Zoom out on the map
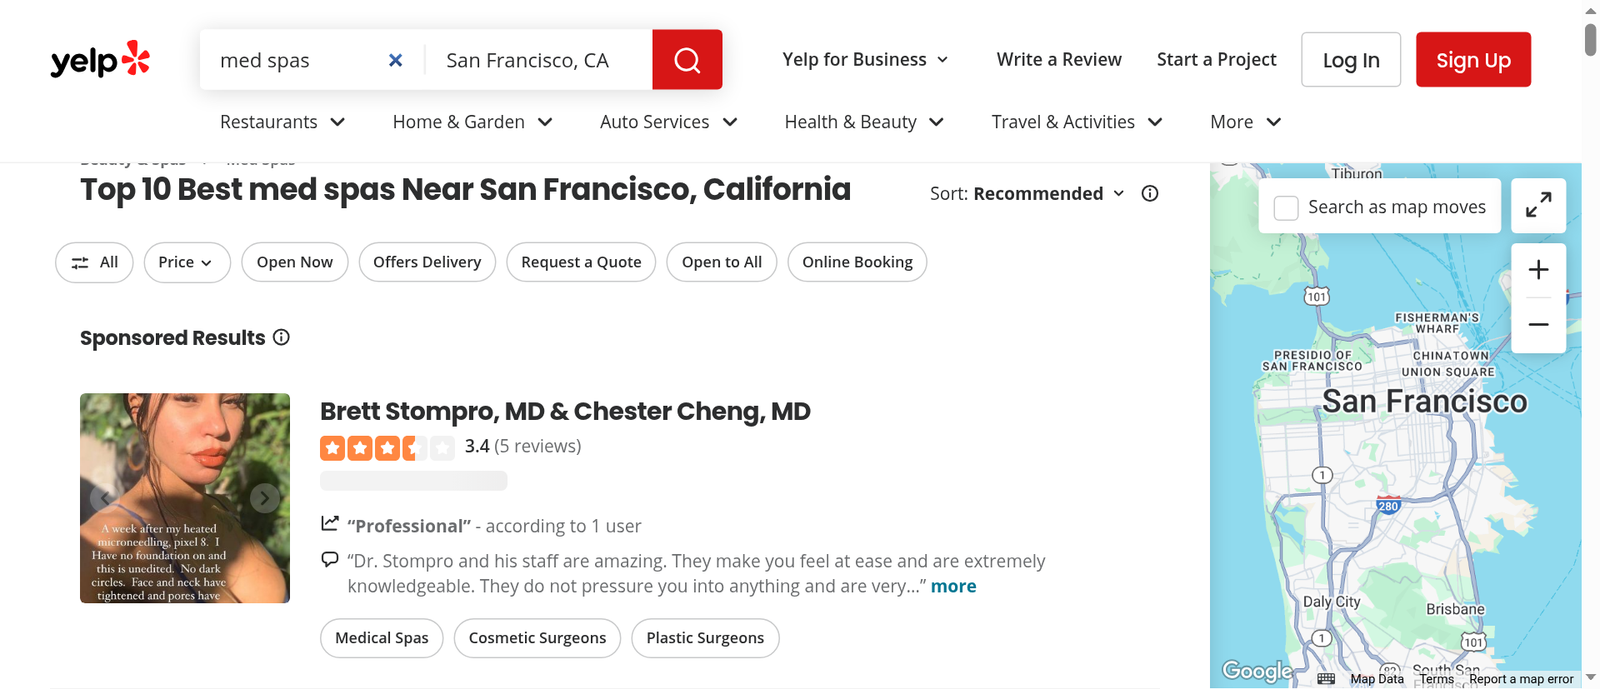This screenshot has width=1600, height=689. point(1538,325)
